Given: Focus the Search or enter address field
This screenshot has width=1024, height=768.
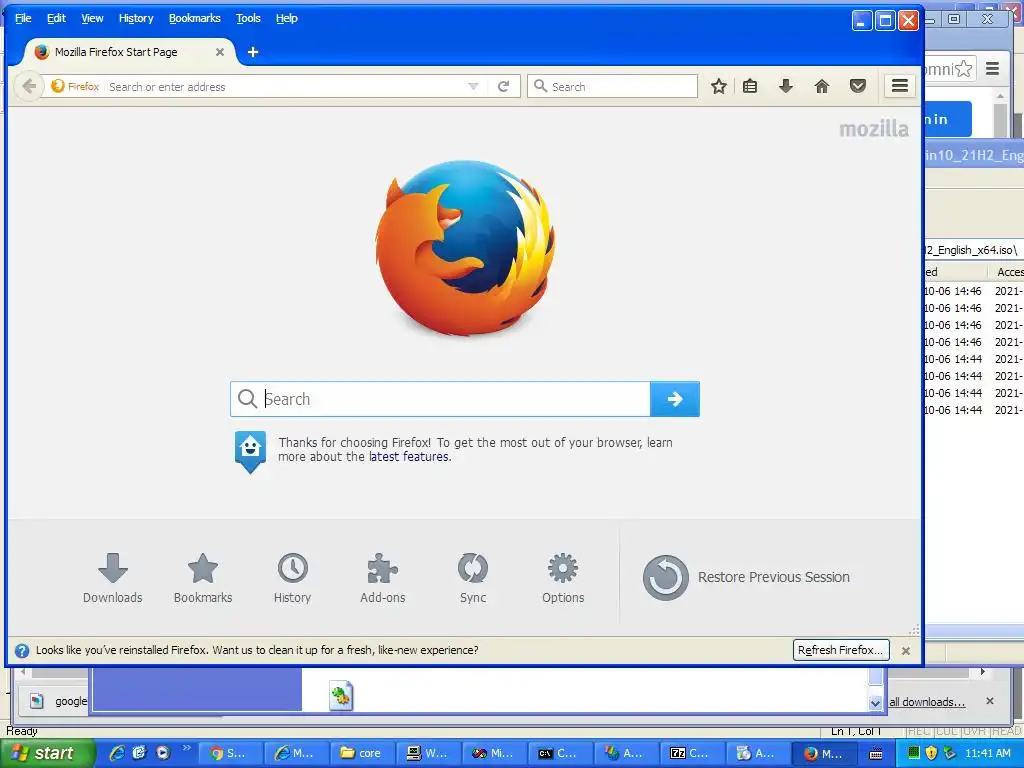Looking at the screenshot, I should pyautogui.click(x=285, y=86).
